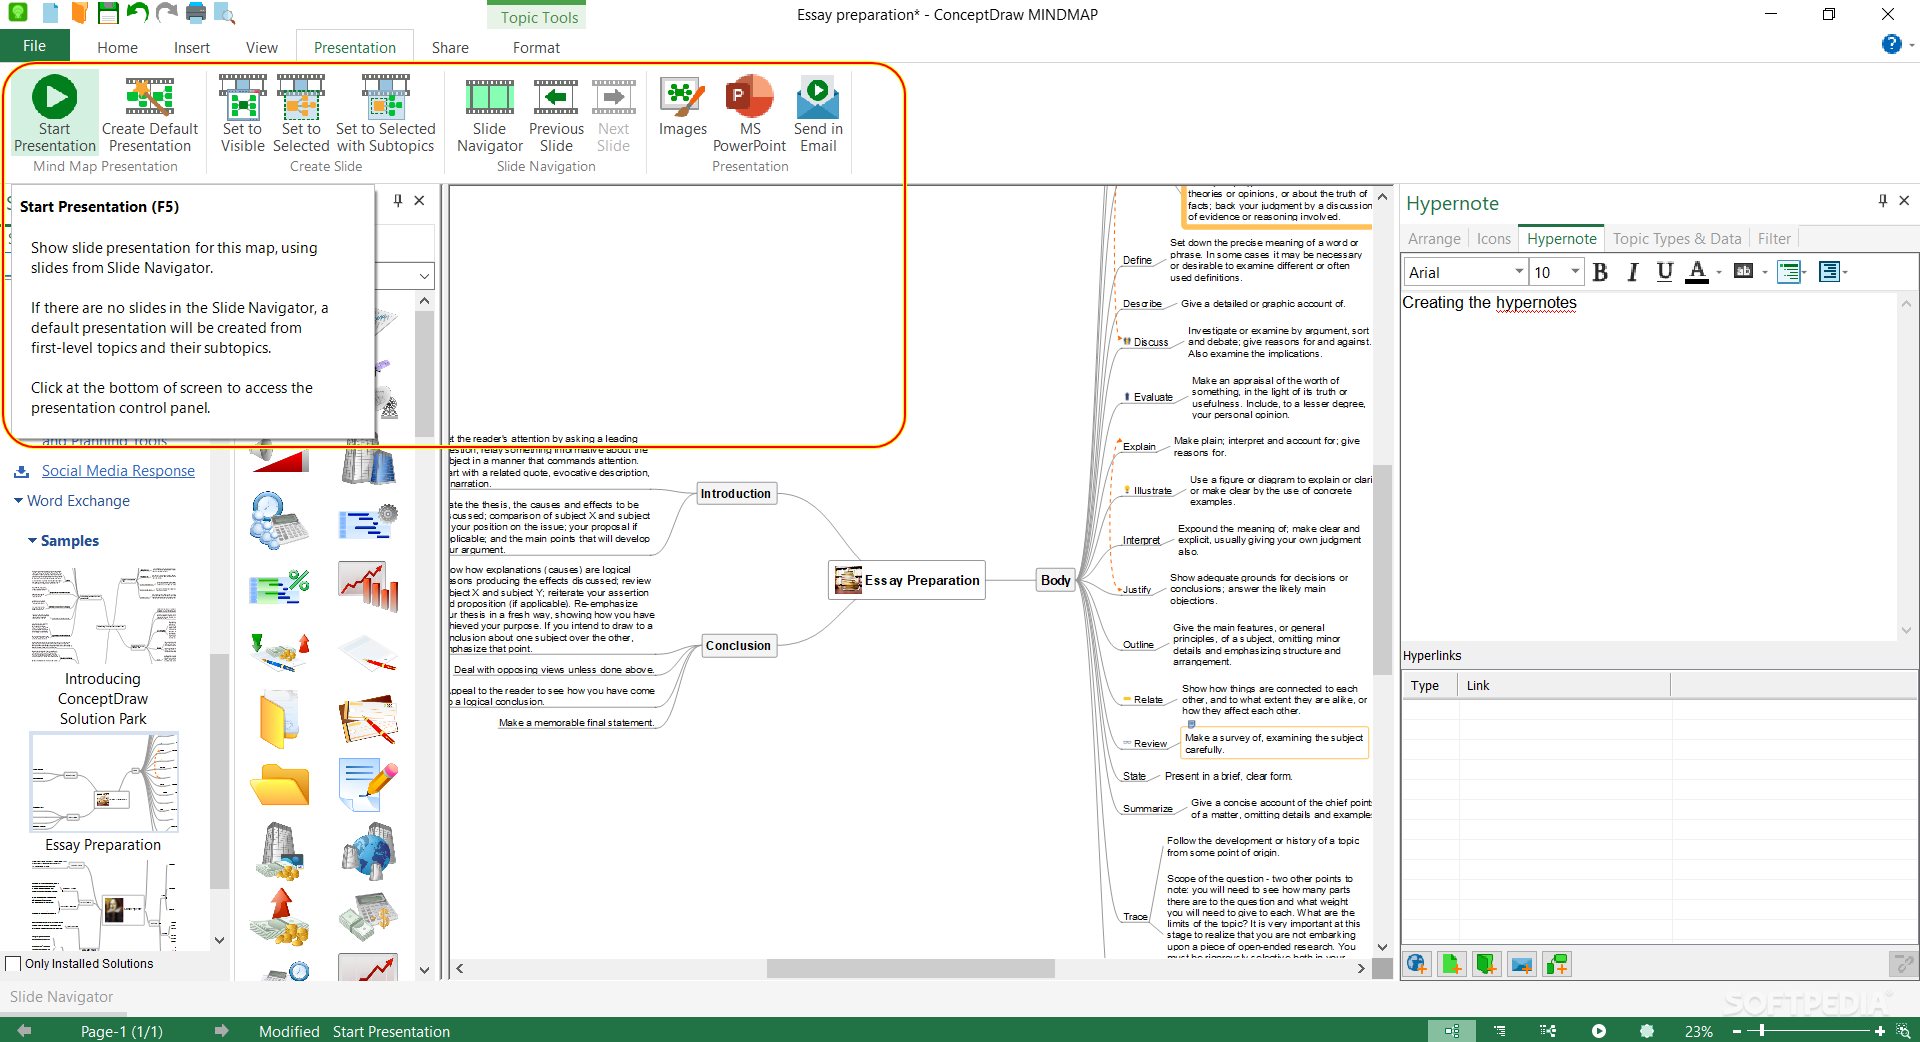The width and height of the screenshot is (1920, 1042).
Task: Toggle Underline in Hypernote toolbar
Action: 1665,272
